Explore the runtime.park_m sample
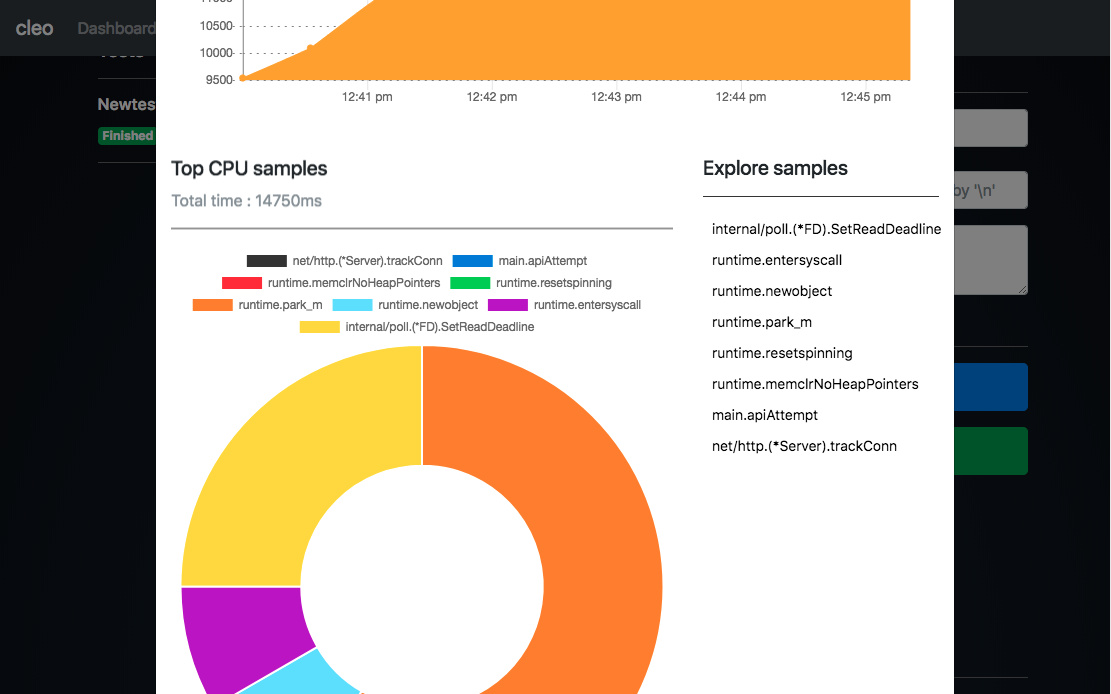The image size is (1111, 694). tap(762, 323)
